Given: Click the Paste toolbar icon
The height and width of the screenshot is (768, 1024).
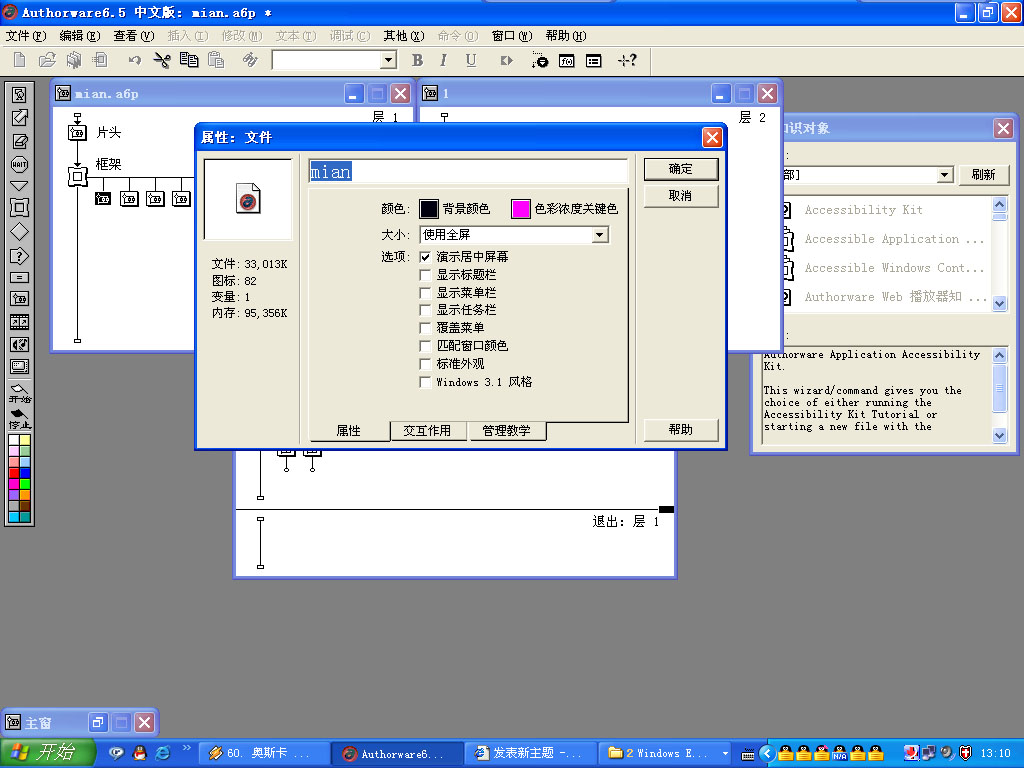Looking at the screenshot, I should [216, 61].
